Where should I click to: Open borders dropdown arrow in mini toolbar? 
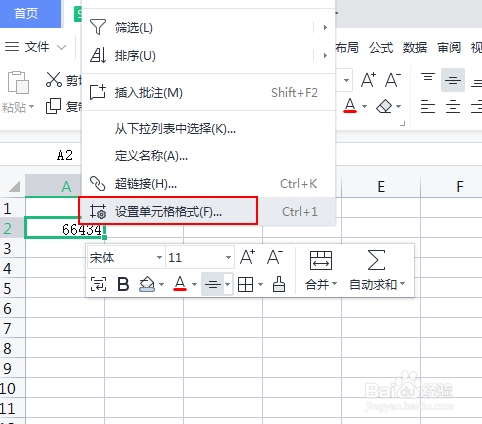coord(261,285)
